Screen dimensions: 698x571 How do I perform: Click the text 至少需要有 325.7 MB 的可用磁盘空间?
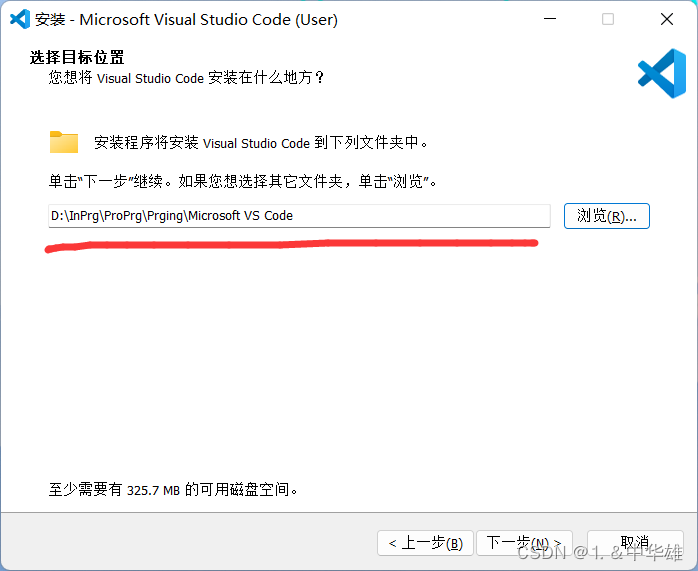(173, 490)
